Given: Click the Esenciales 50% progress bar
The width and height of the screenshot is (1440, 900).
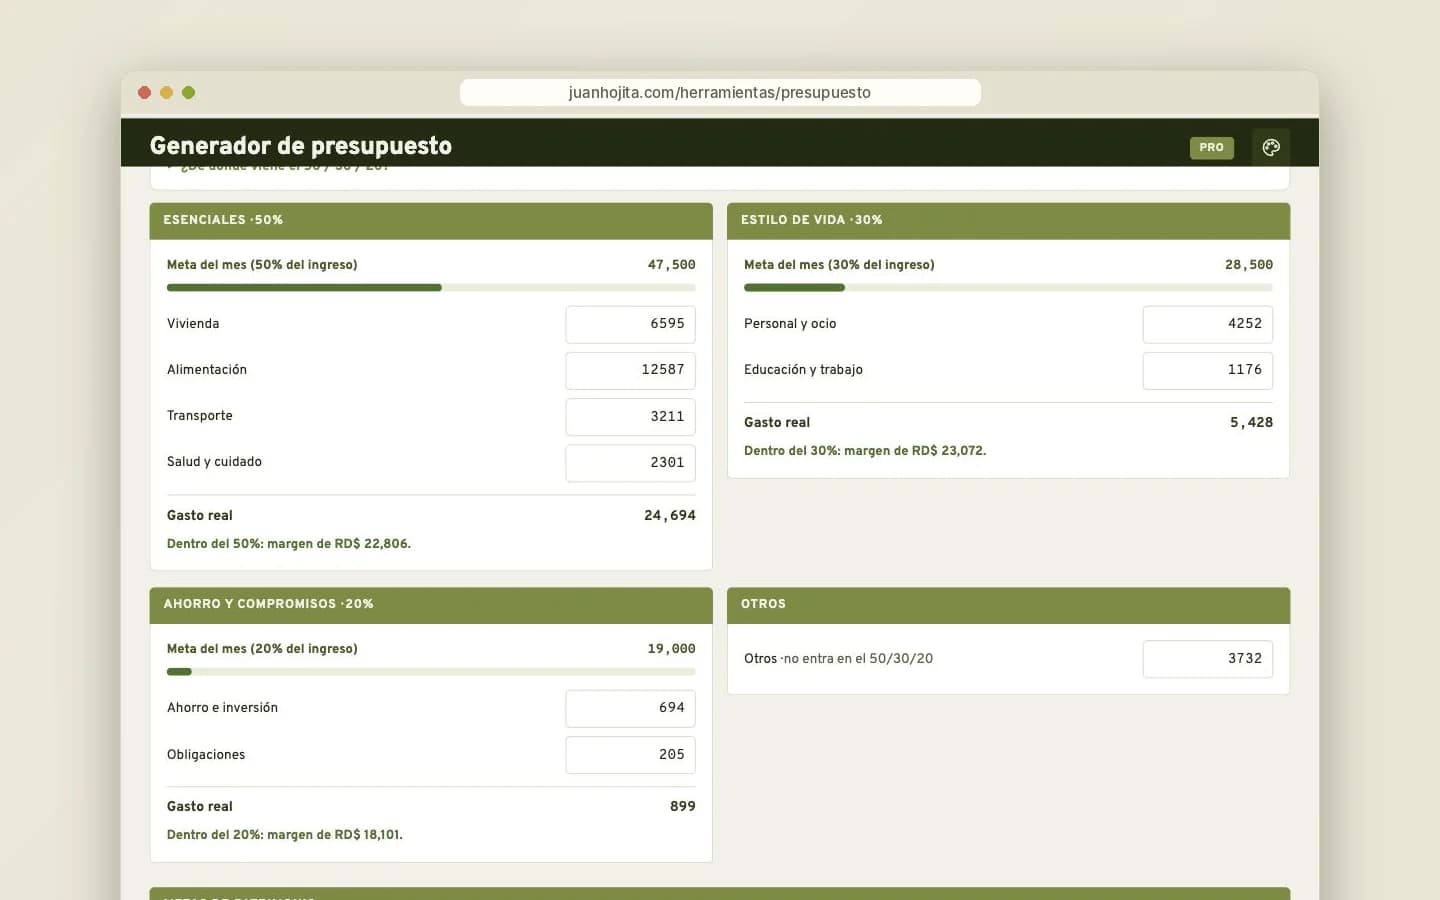Looking at the screenshot, I should [x=431, y=288].
